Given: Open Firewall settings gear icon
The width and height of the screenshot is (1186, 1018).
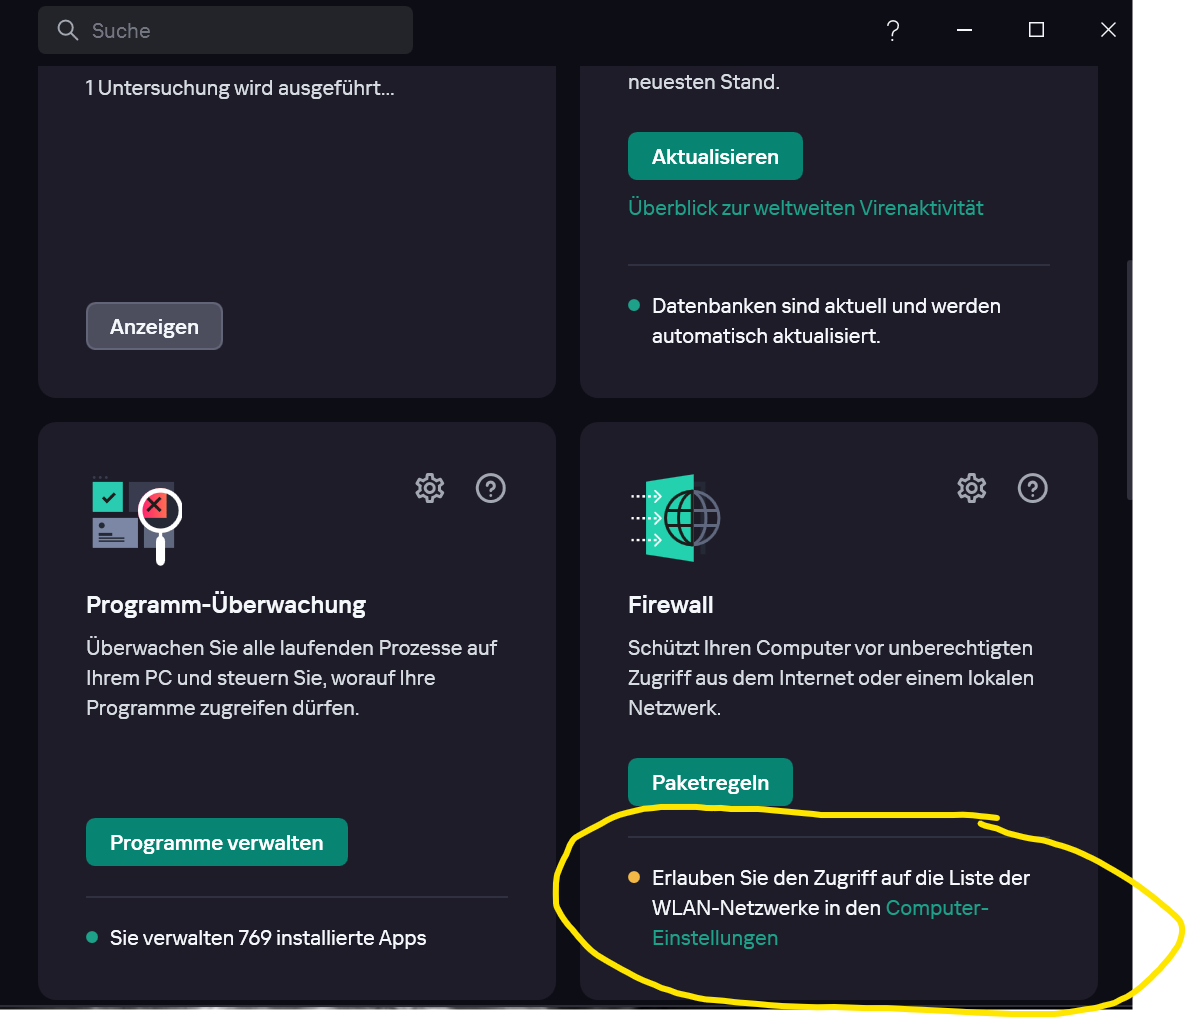Looking at the screenshot, I should pyautogui.click(x=972, y=488).
